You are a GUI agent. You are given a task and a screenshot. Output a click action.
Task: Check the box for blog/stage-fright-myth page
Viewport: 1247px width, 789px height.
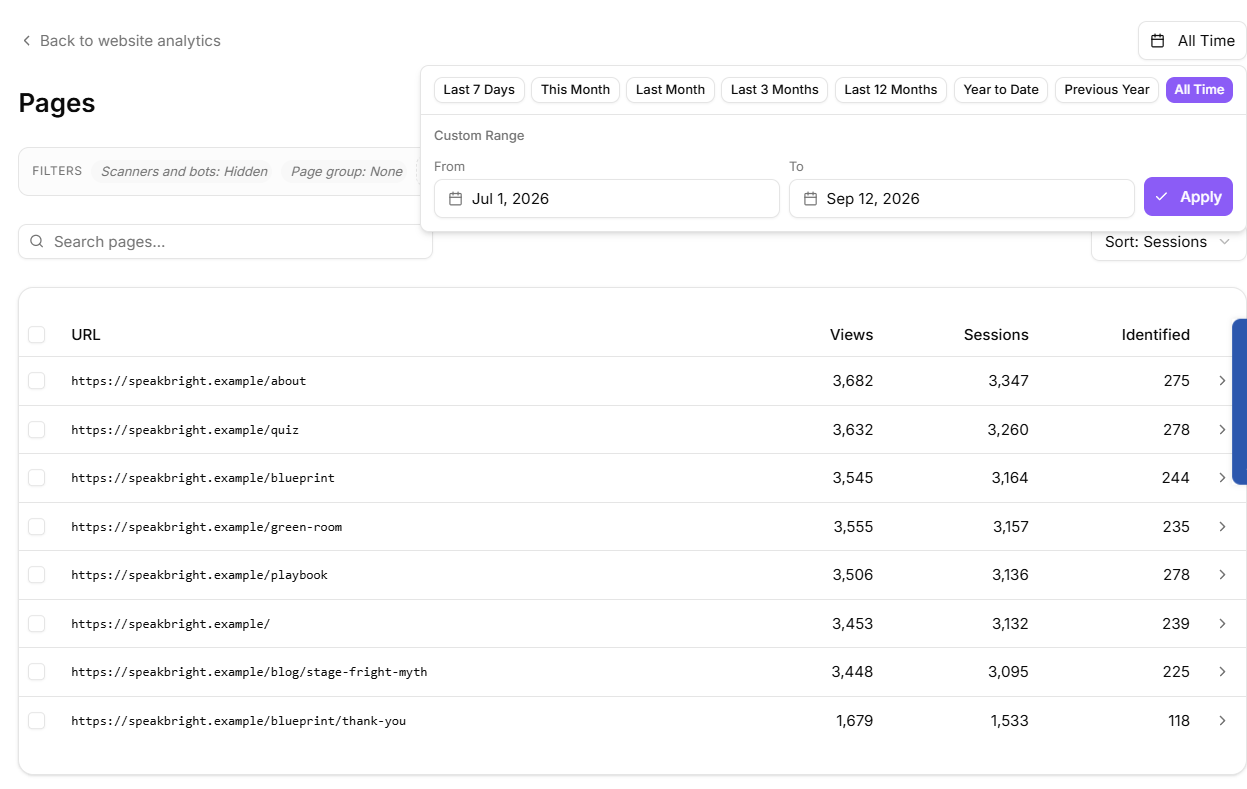pos(37,672)
